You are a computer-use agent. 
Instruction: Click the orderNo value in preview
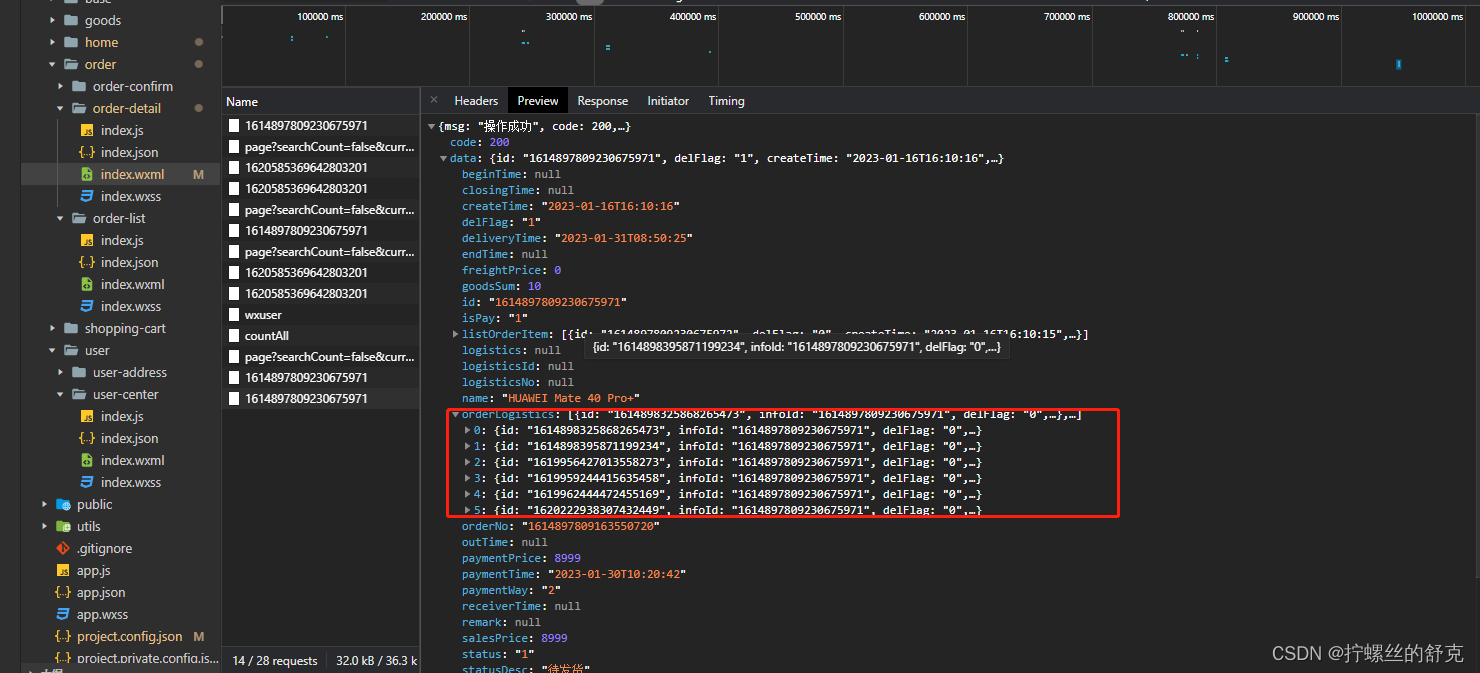(x=593, y=526)
